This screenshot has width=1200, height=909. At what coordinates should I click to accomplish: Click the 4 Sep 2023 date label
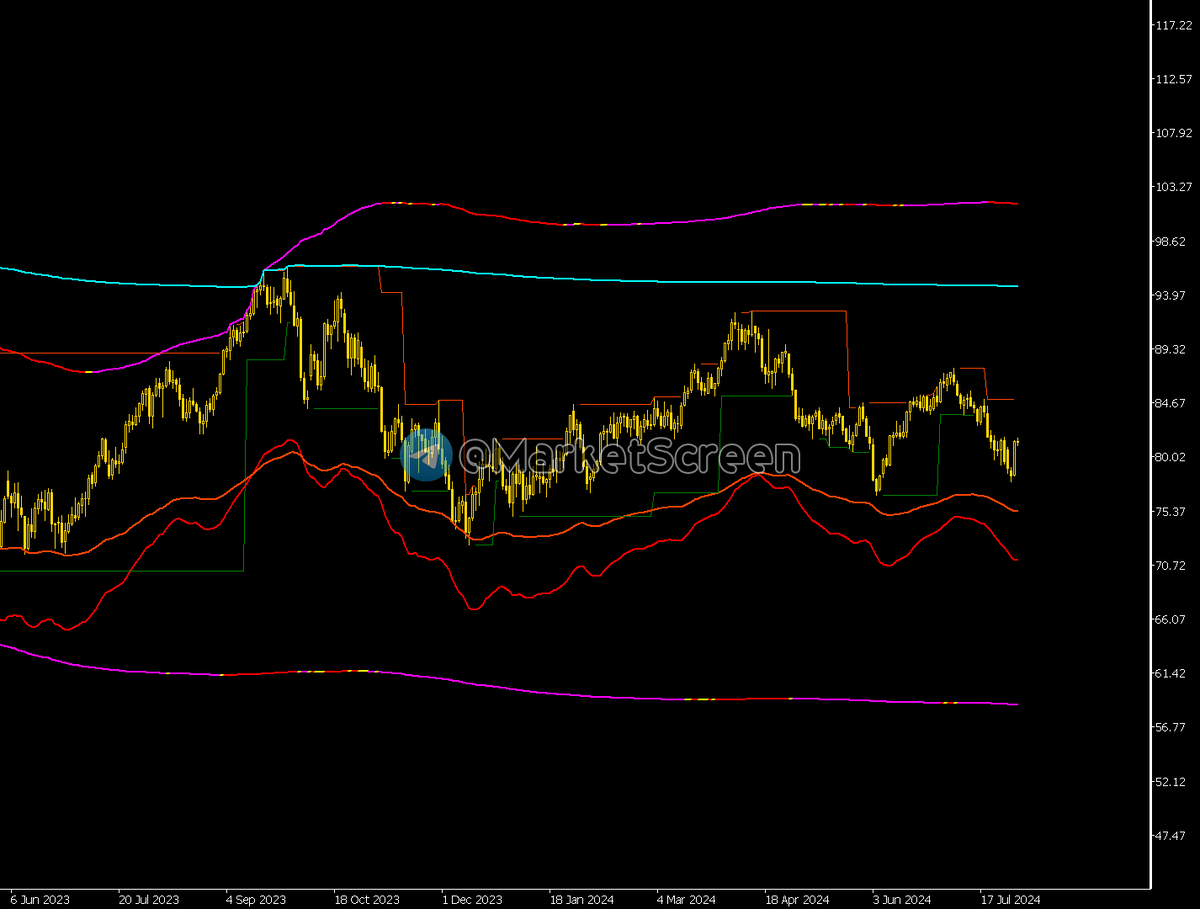tap(256, 899)
